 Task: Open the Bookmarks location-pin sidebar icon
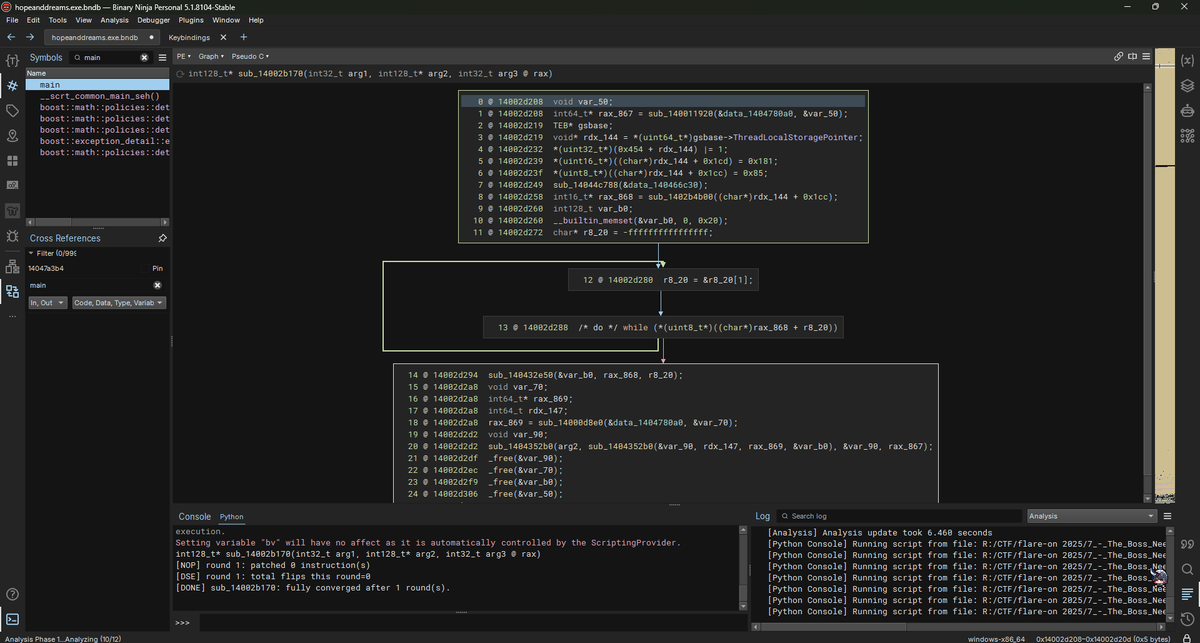[13, 135]
